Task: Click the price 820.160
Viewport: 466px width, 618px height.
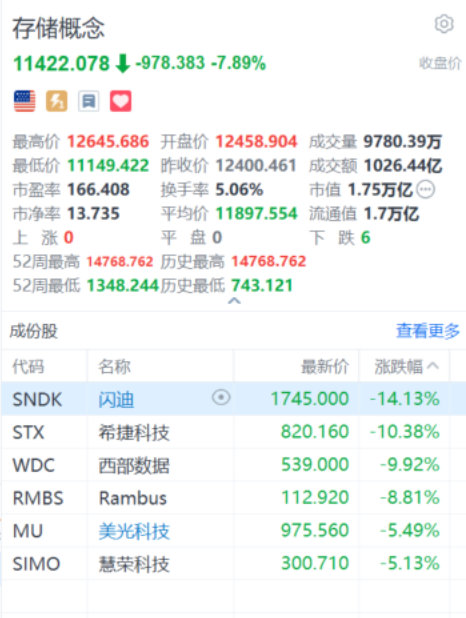Action: [315, 432]
